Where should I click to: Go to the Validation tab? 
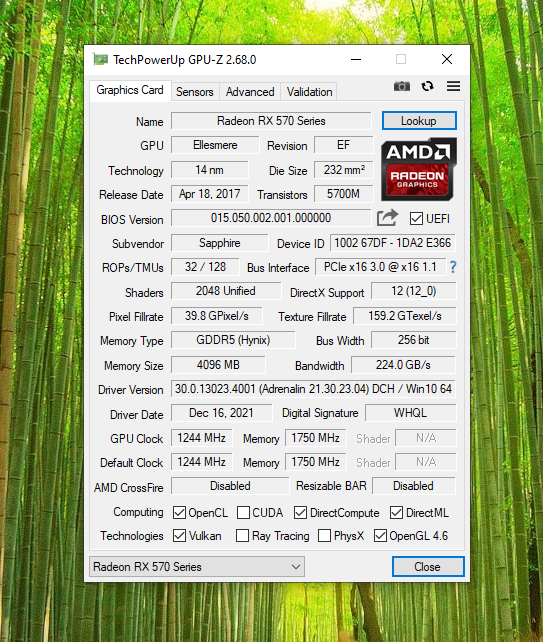pos(309,92)
